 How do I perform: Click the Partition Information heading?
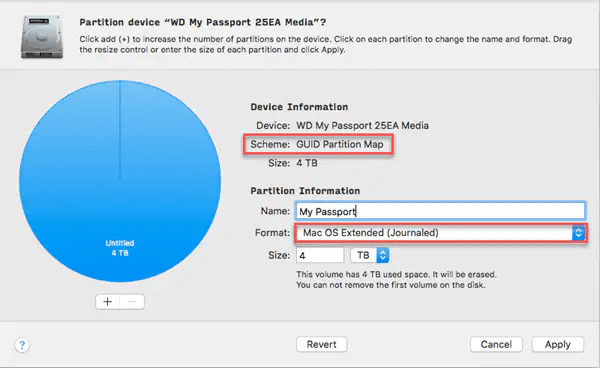(305, 191)
